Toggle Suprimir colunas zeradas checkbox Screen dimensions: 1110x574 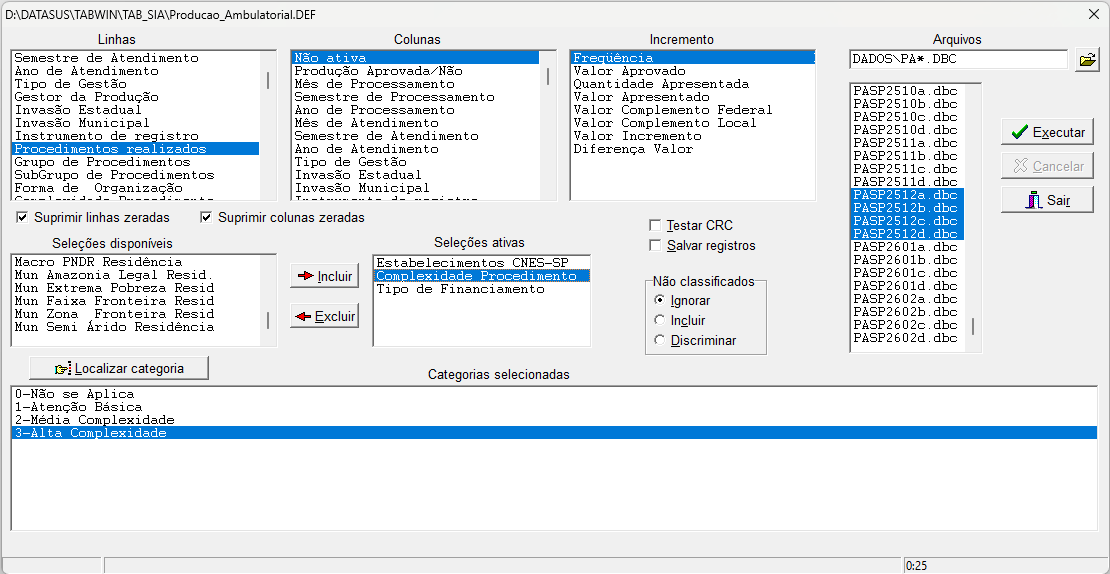click(206, 218)
